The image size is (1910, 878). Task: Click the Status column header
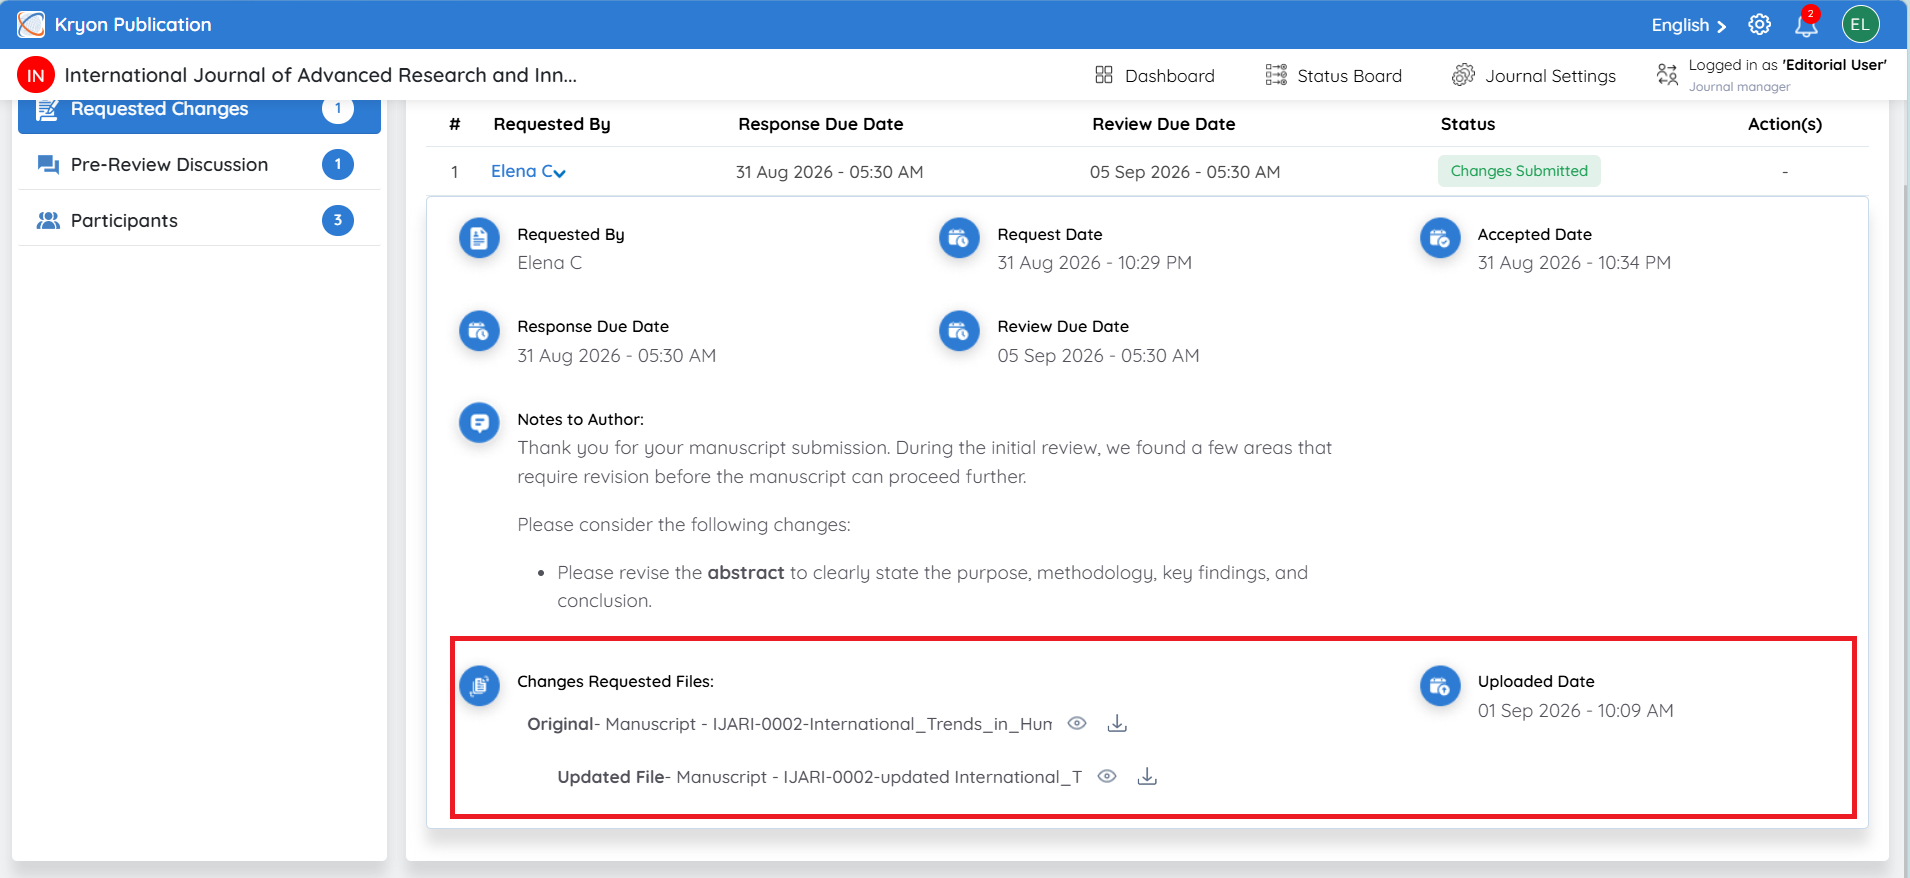coord(1467,124)
